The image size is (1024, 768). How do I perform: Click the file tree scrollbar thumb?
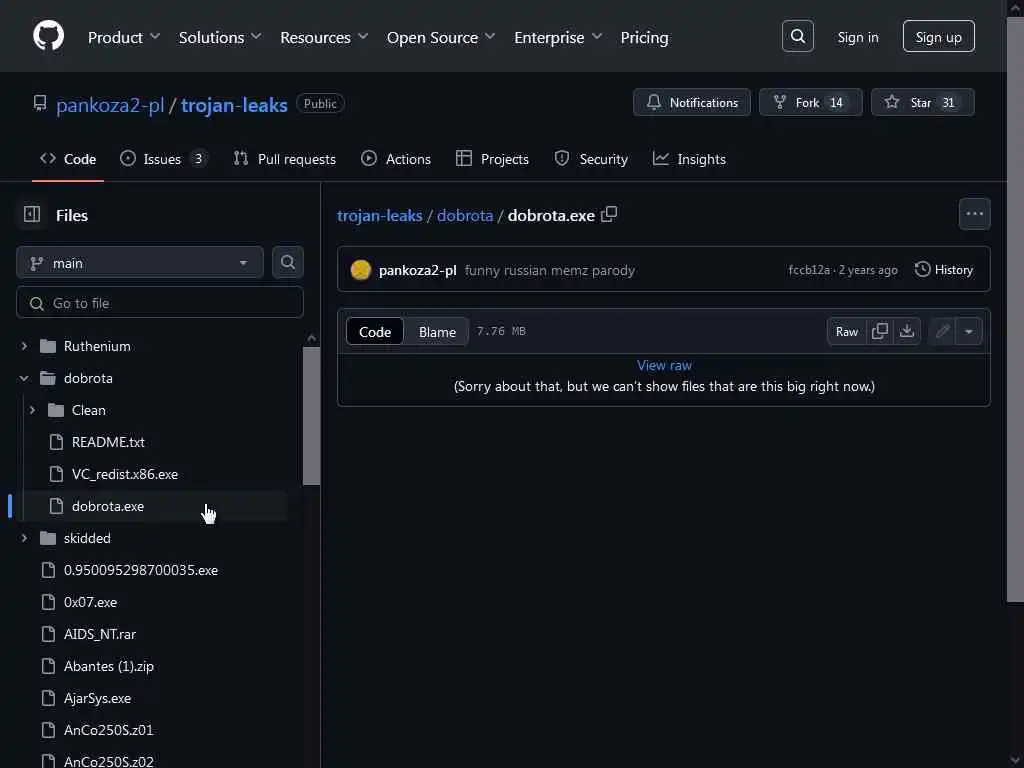tap(312, 415)
